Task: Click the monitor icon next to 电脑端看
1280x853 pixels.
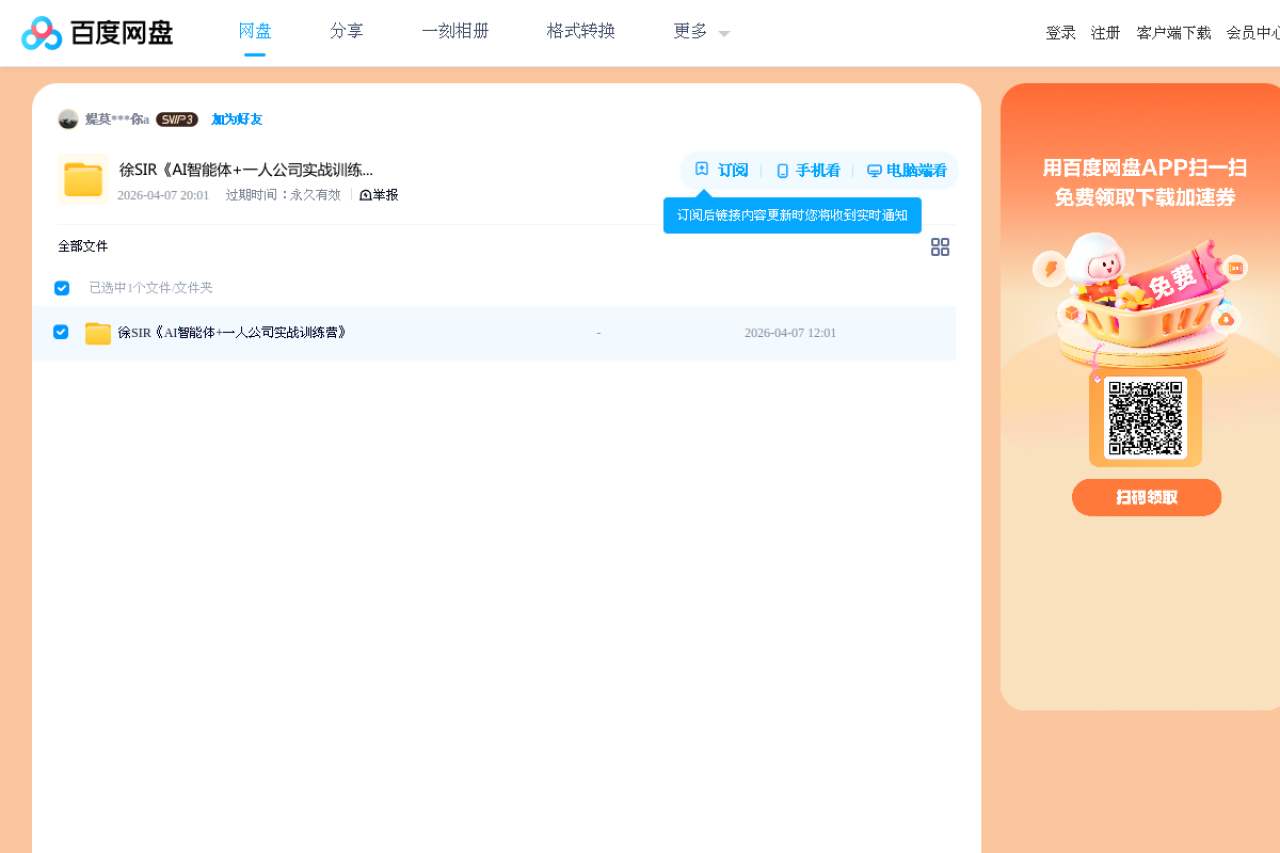Action: click(872, 170)
